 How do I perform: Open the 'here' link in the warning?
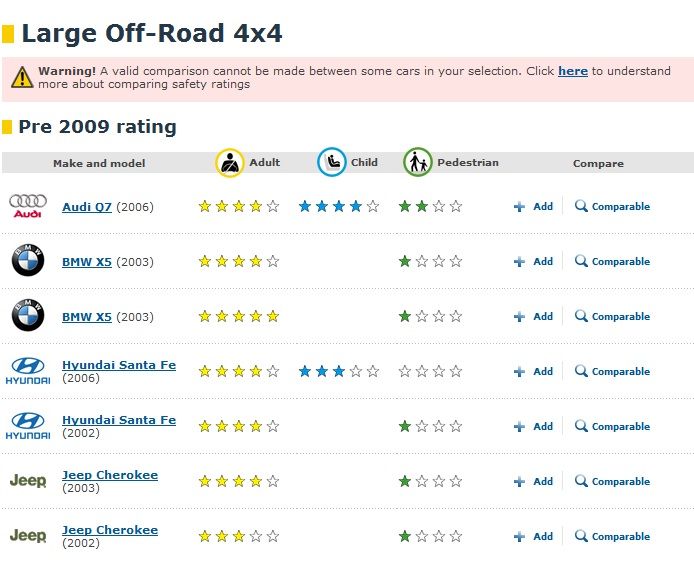point(573,71)
